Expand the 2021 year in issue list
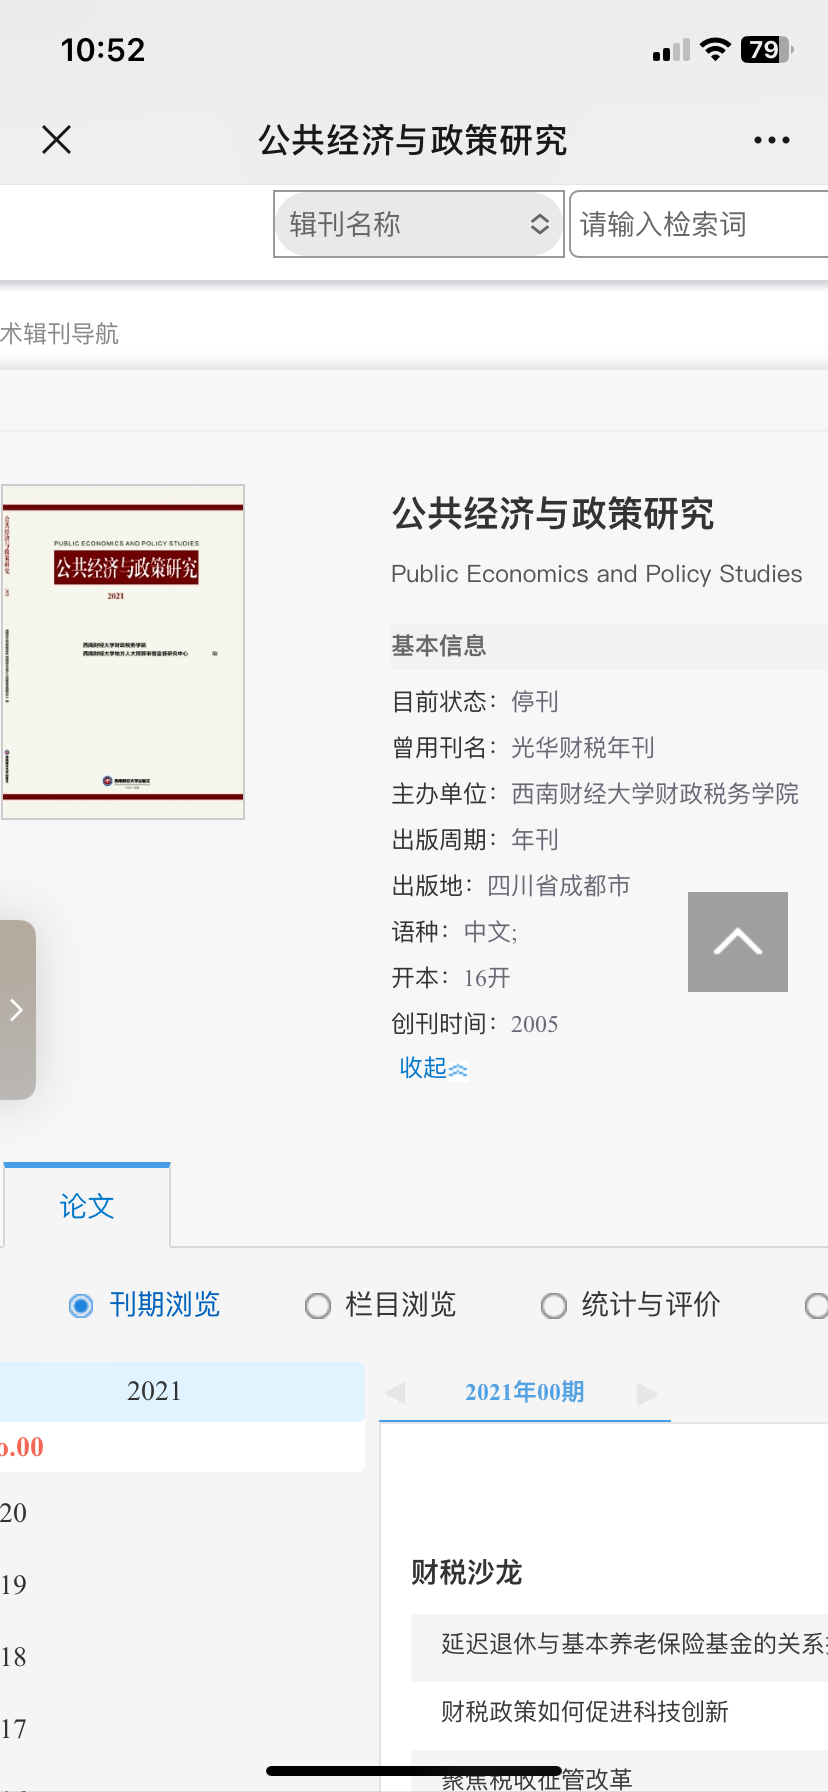Viewport: 828px width, 1792px height. 155,1391
